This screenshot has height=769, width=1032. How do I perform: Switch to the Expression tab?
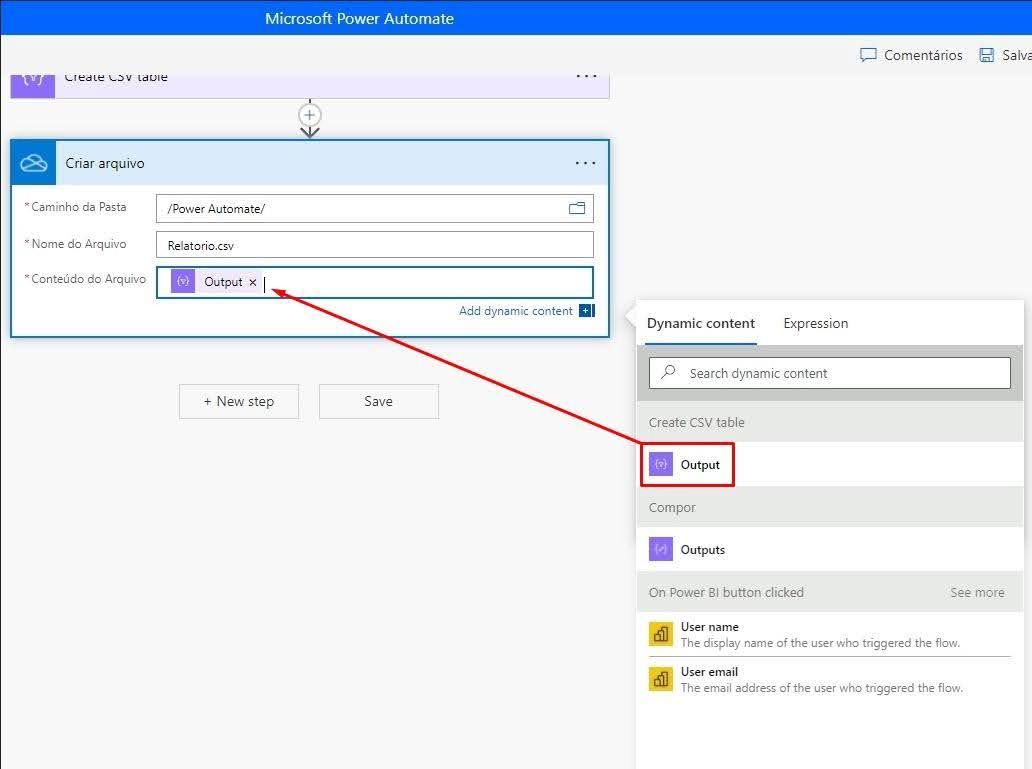click(815, 323)
